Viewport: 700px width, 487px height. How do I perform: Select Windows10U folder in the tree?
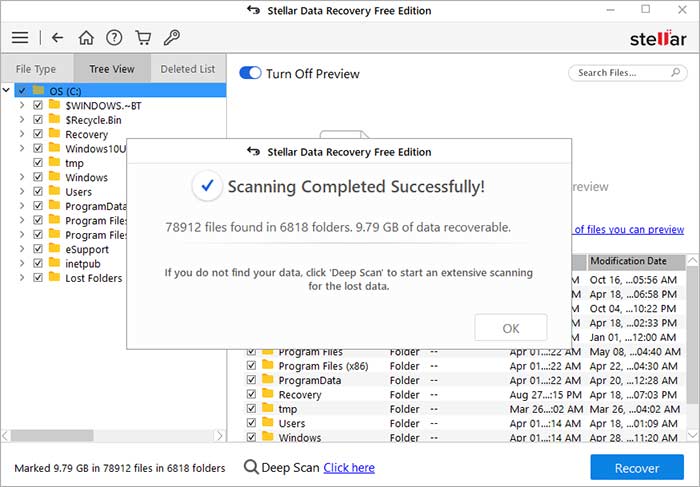96,149
